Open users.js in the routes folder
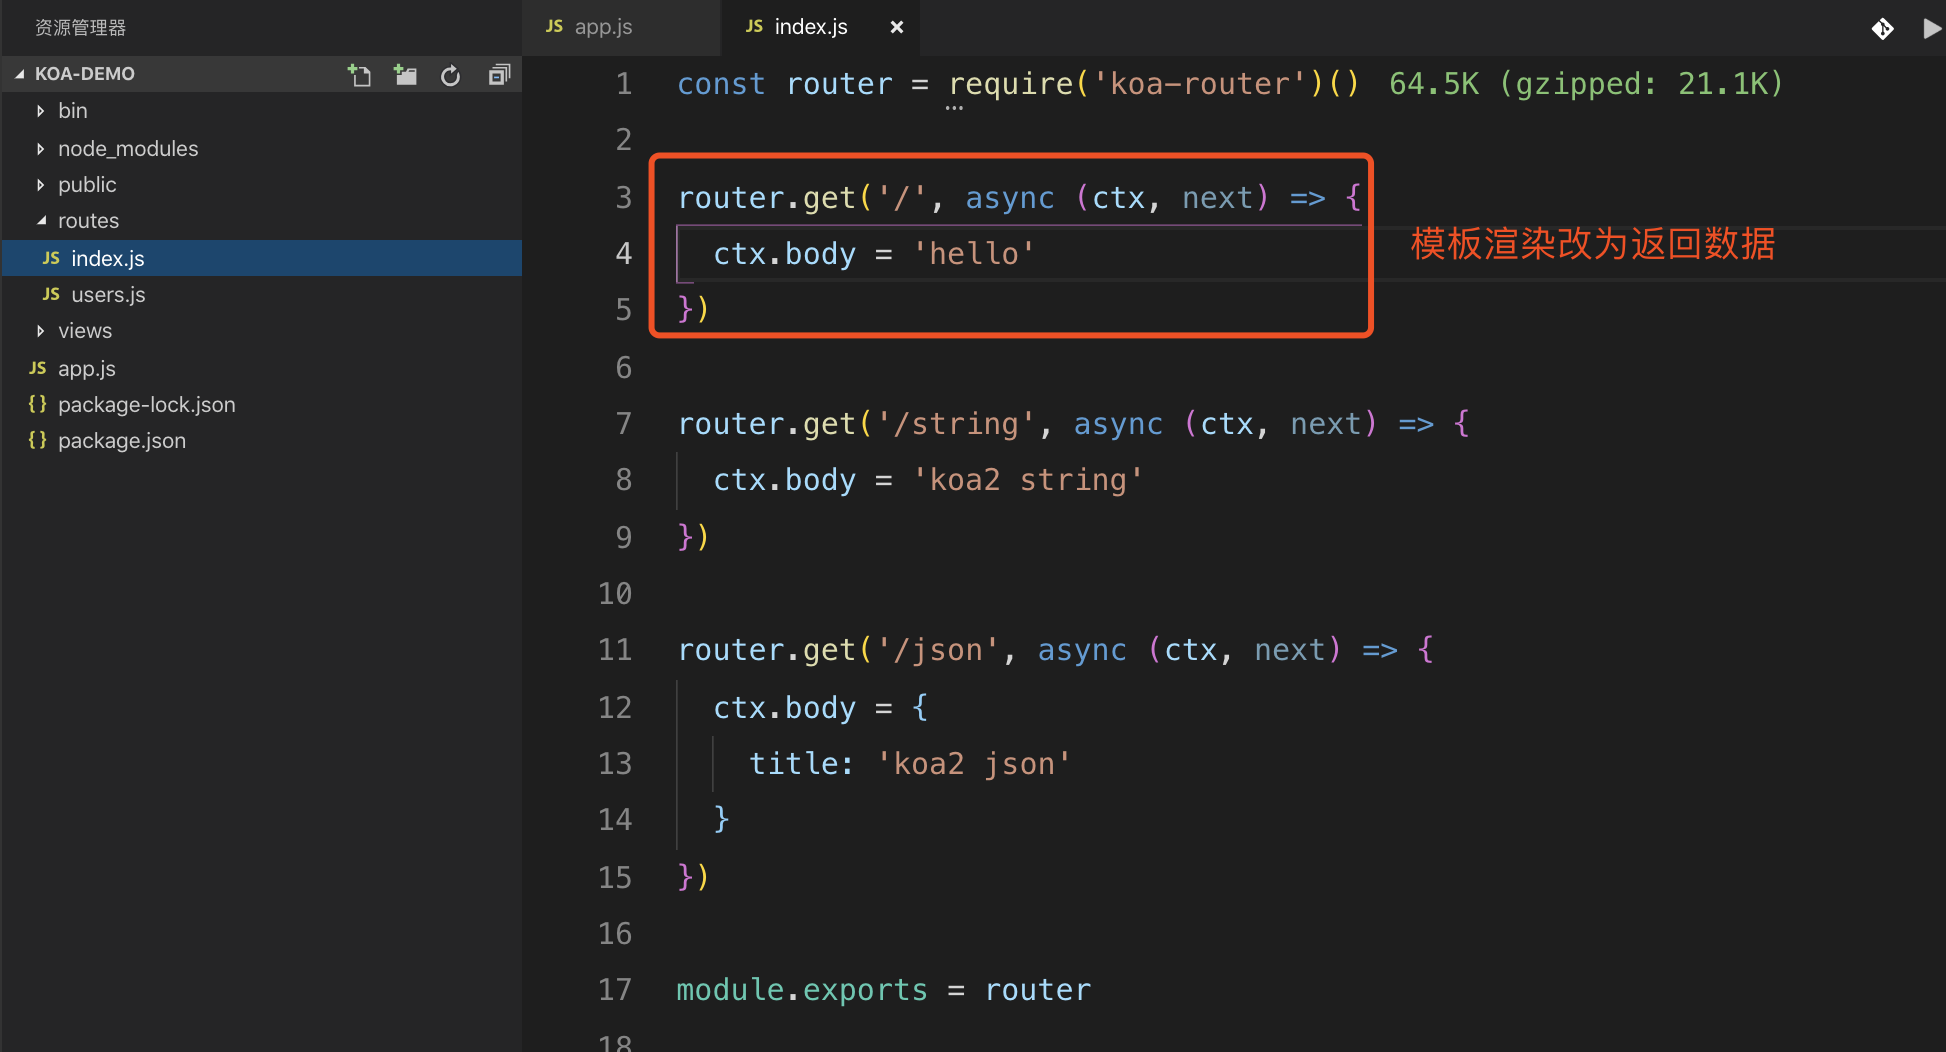The height and width of the screenshot is (1052, 1946). (108, 295)
